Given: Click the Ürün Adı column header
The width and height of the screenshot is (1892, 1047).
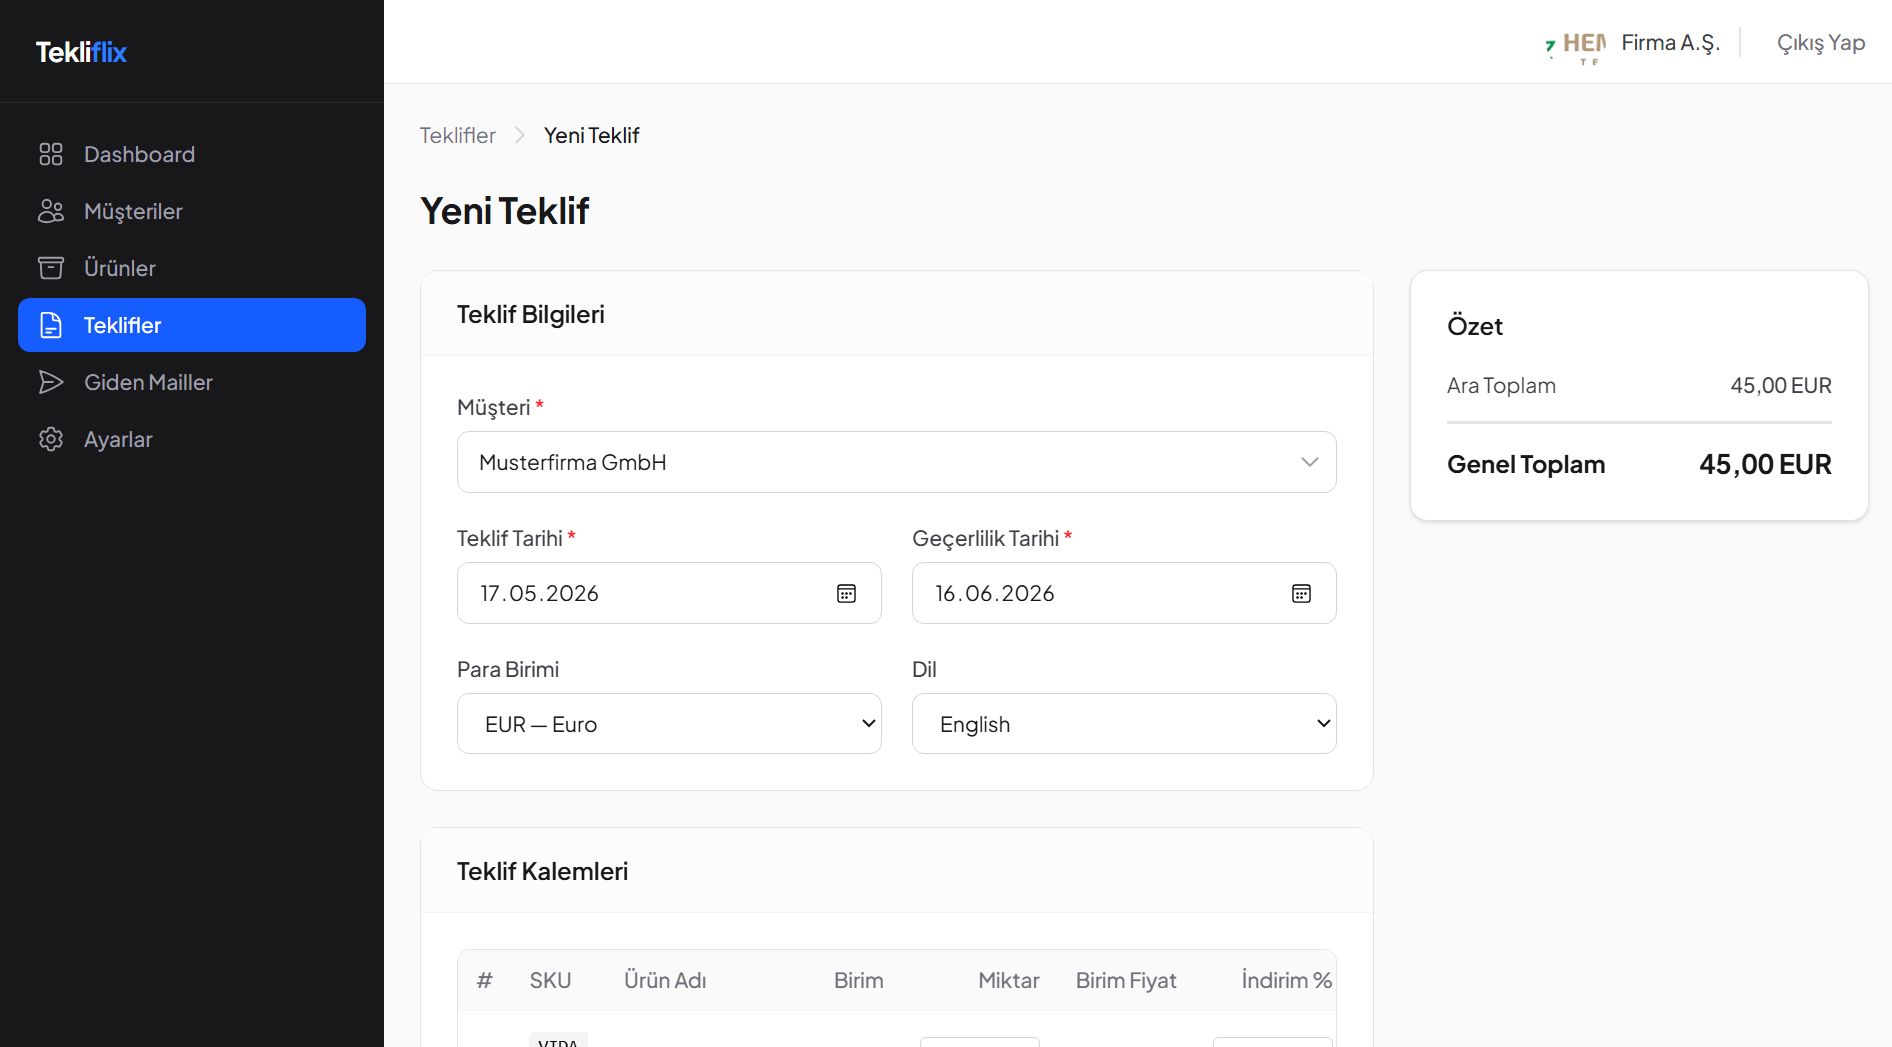Looking at the screenshot, I should [665, 980].
